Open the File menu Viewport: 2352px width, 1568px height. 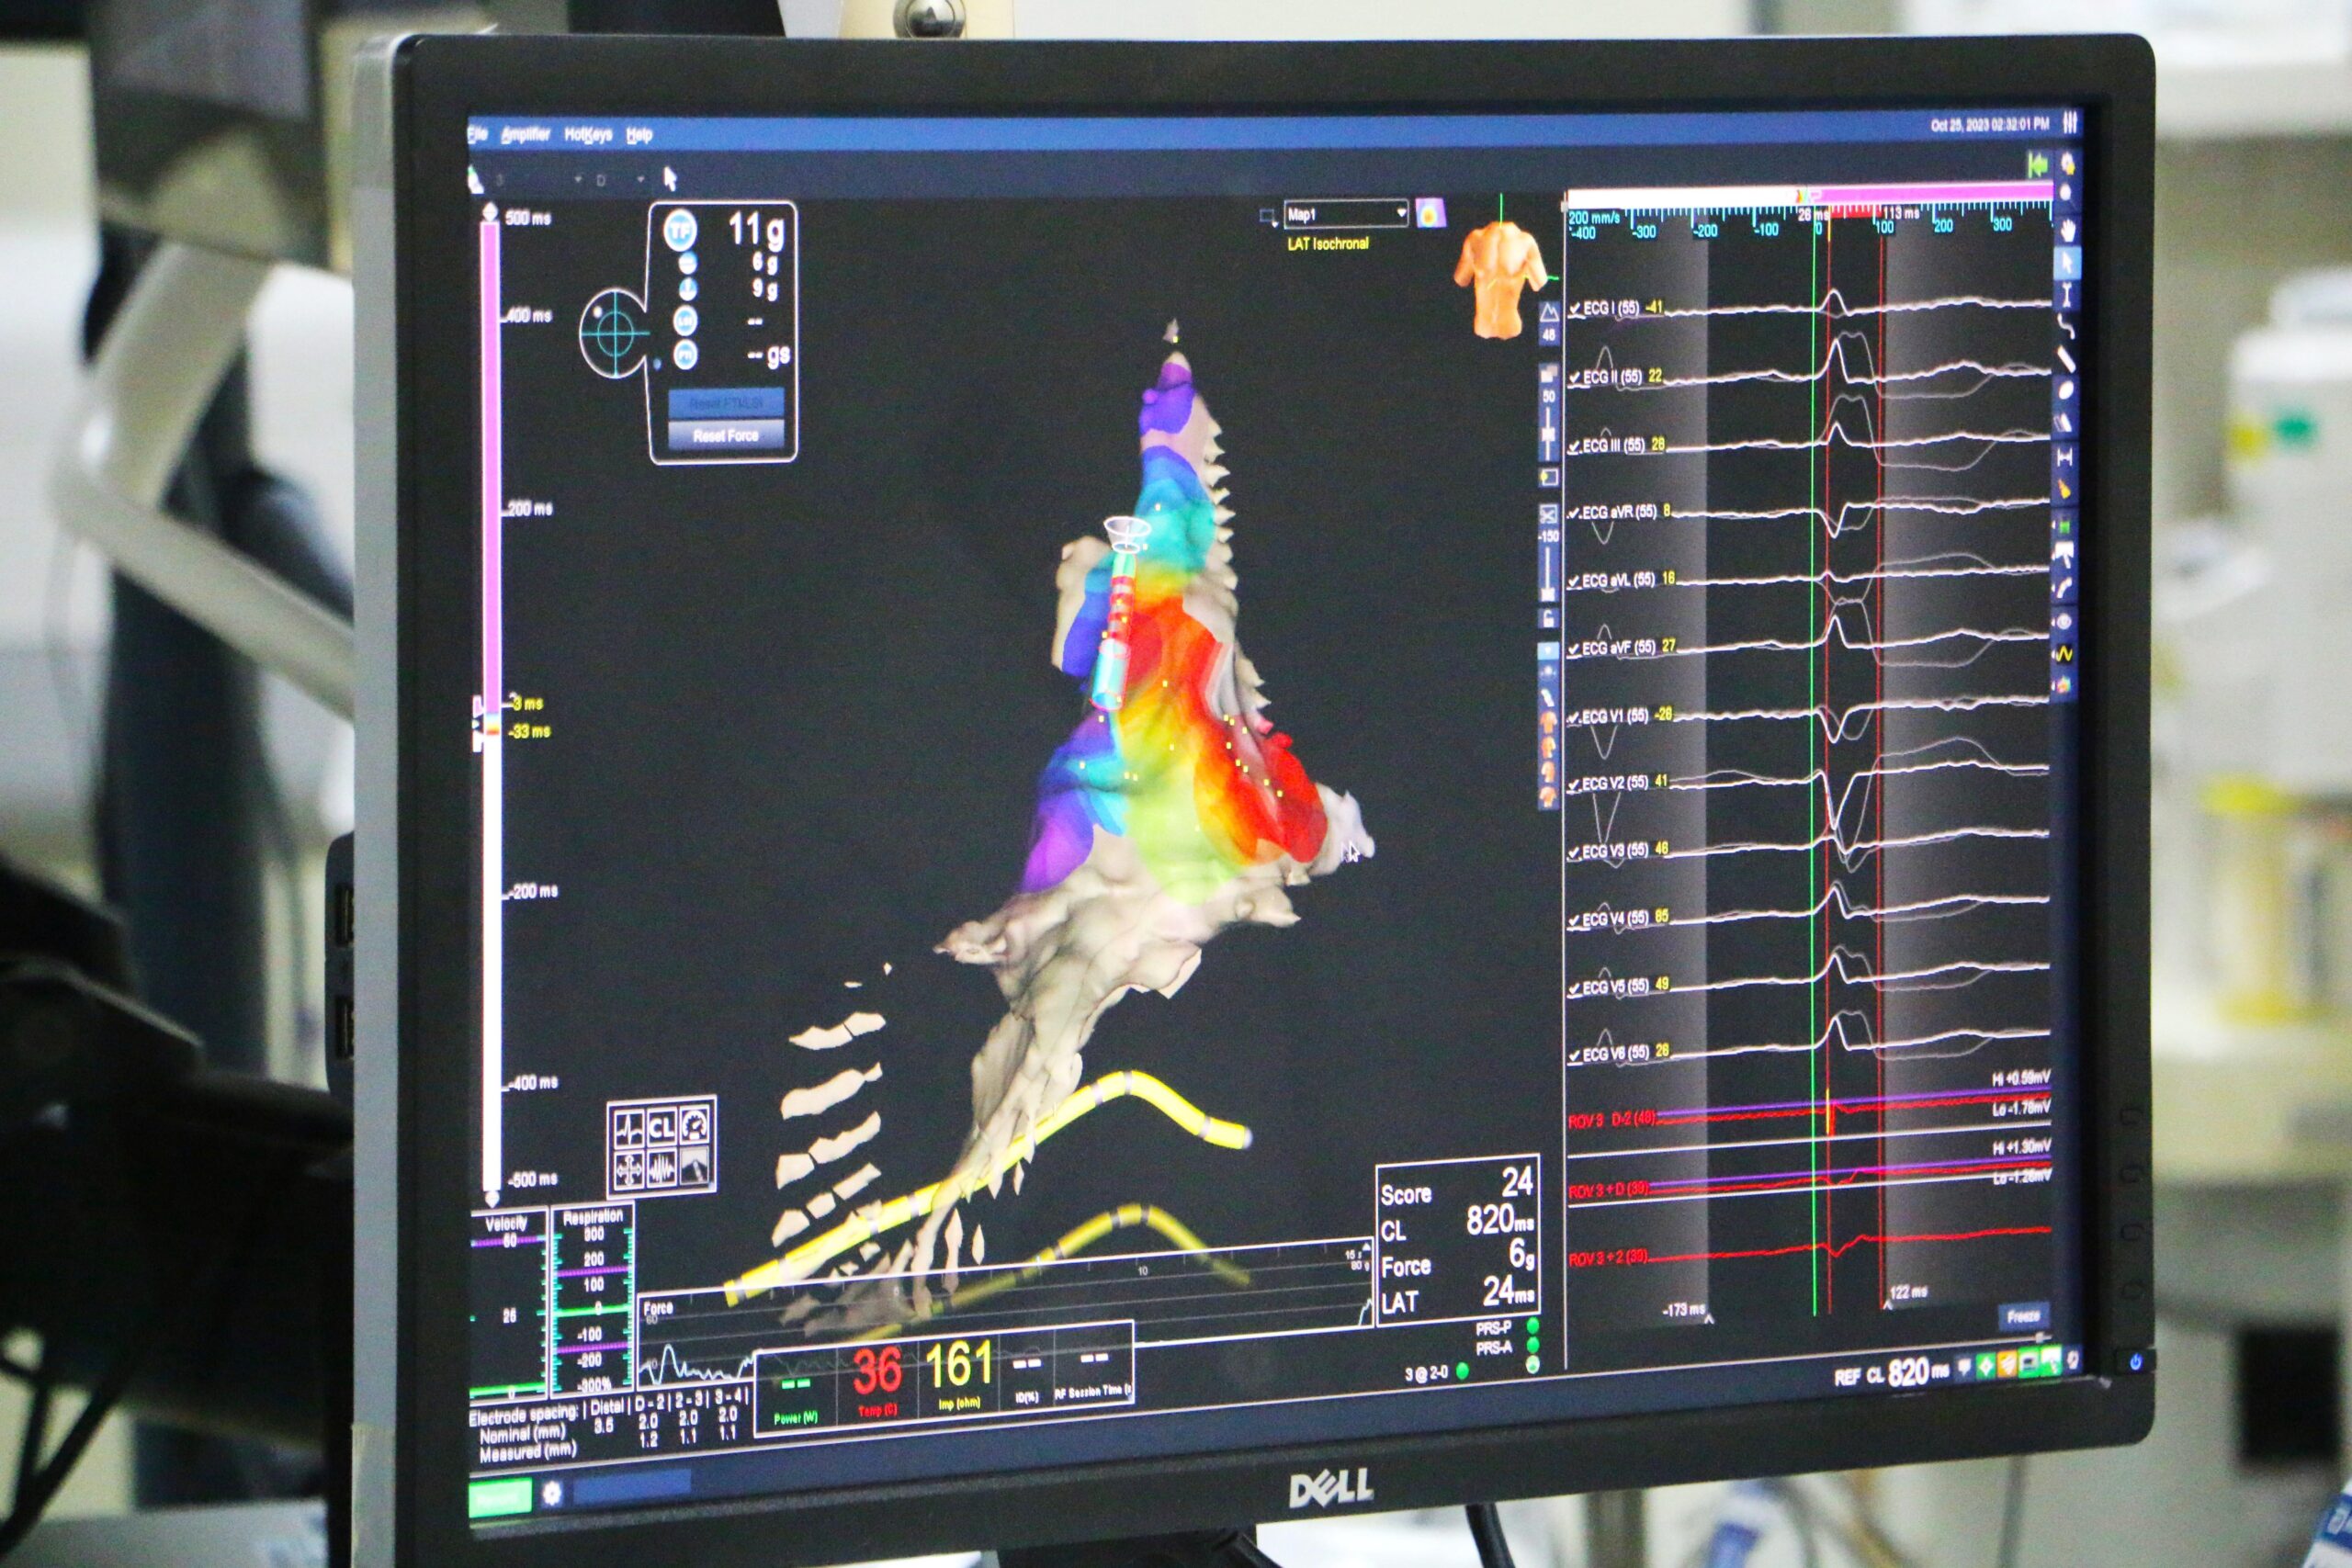478,134
